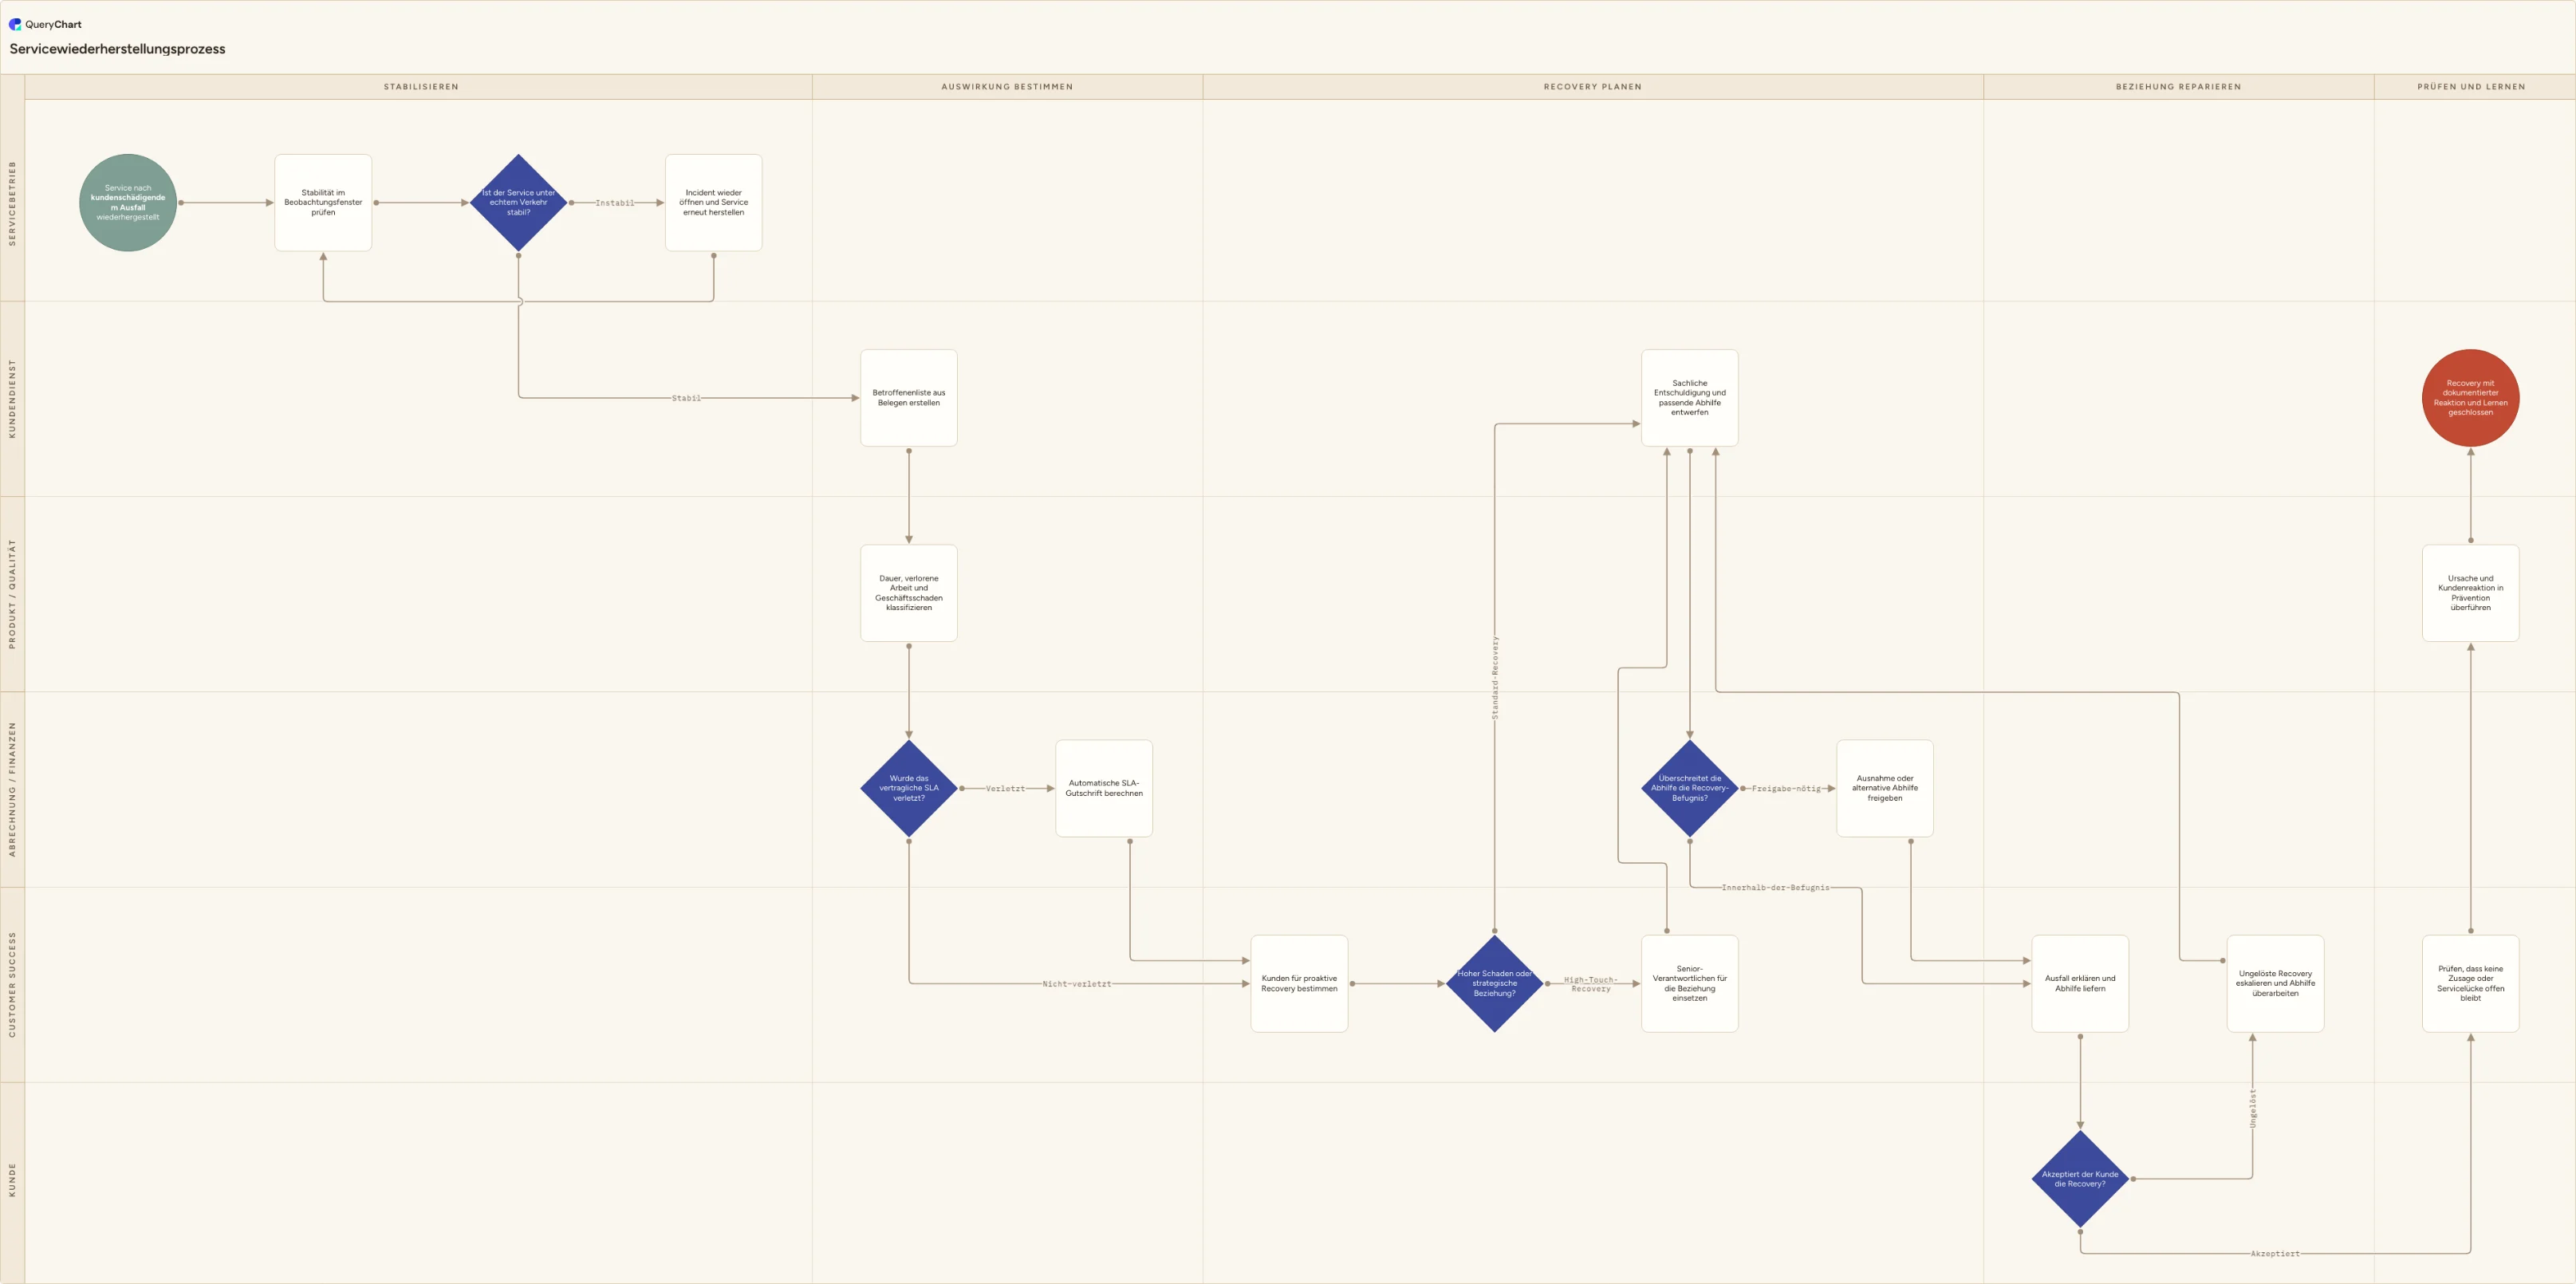
Task: Click the QueryChart logo icon
Action: pos(15,24)
